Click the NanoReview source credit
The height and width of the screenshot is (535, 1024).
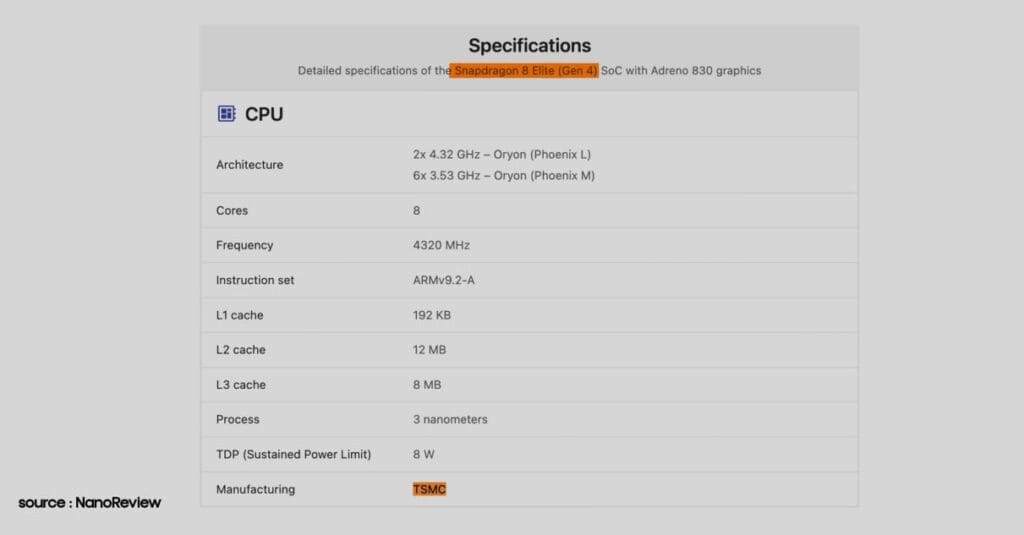(x=90, y=503)
